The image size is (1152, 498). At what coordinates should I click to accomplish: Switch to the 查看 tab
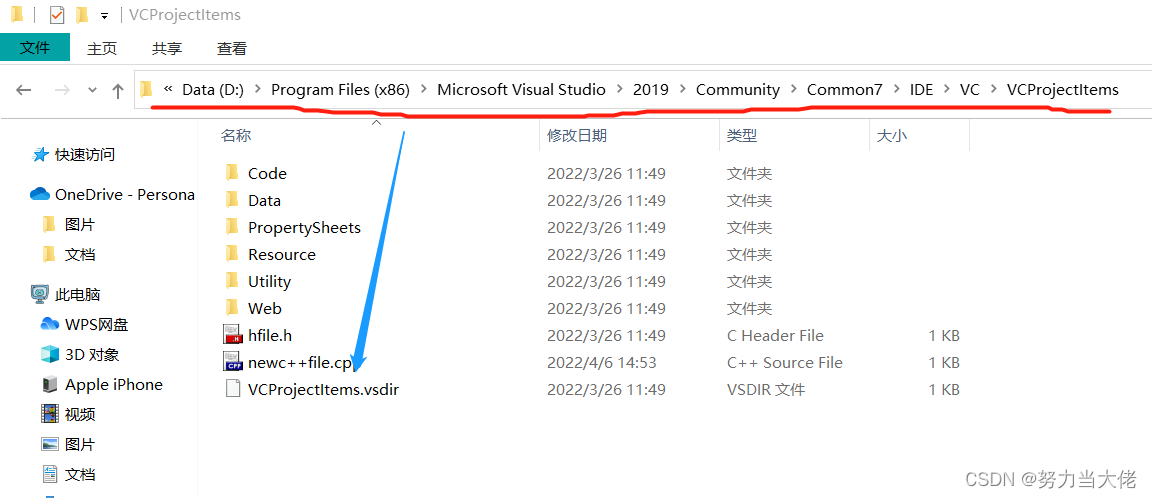[x=232, y=48]
